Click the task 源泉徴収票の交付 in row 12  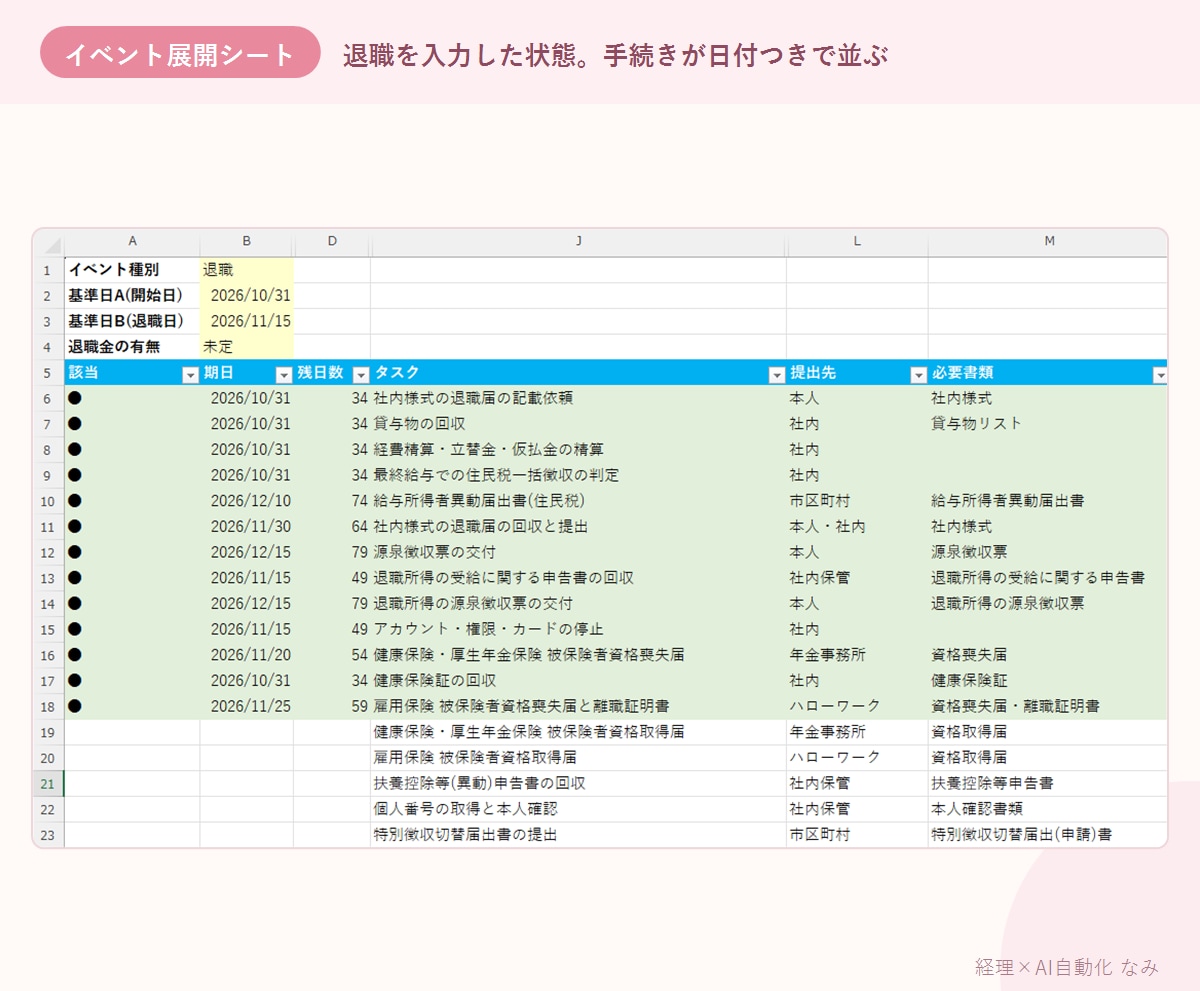(434, 552)
